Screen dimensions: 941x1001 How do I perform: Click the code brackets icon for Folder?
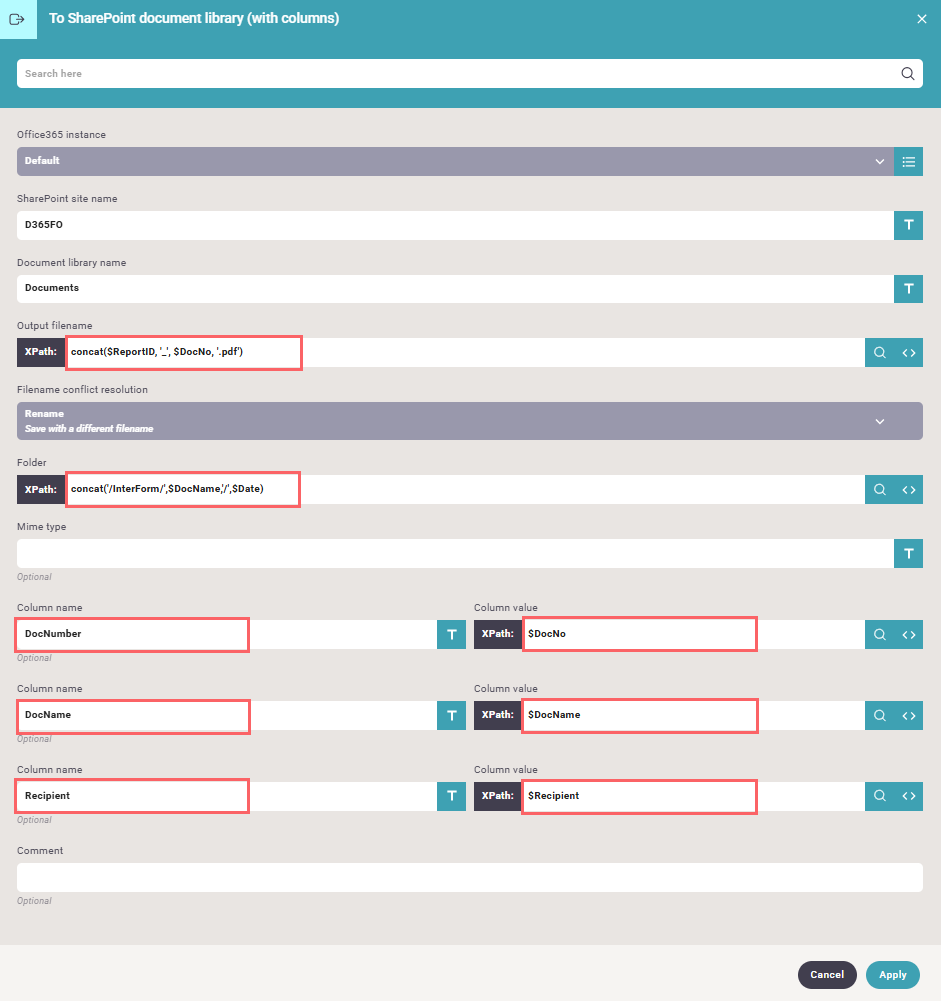pyautogui.click(x=908, y=489)
